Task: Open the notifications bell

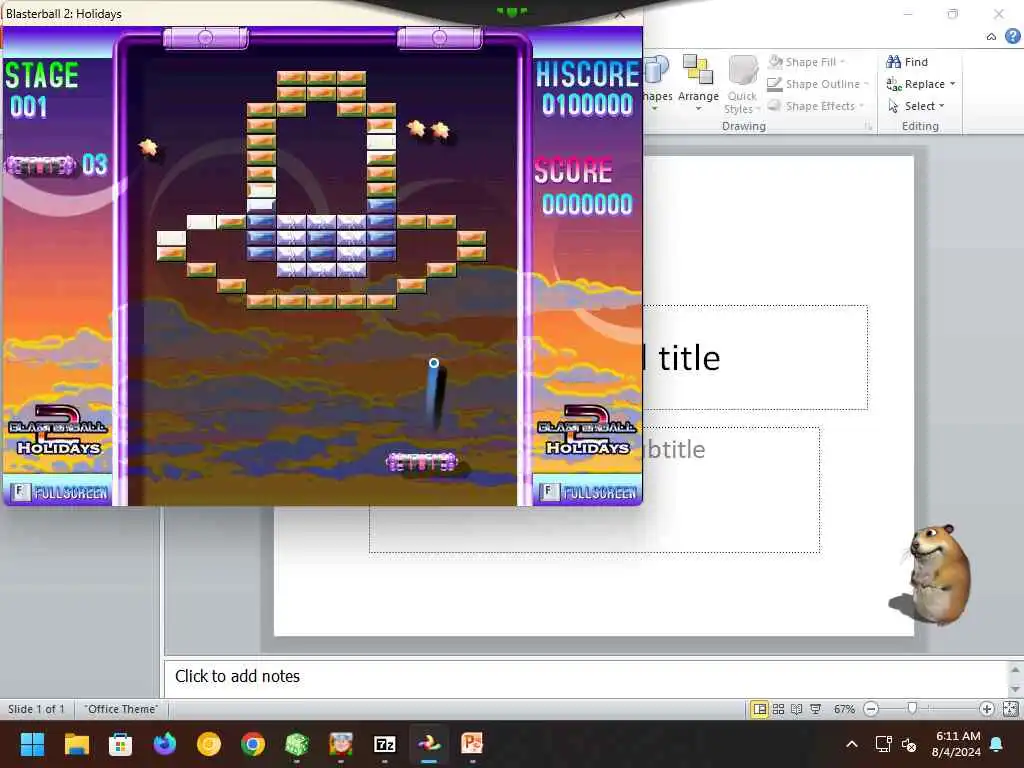Action: 997,744
